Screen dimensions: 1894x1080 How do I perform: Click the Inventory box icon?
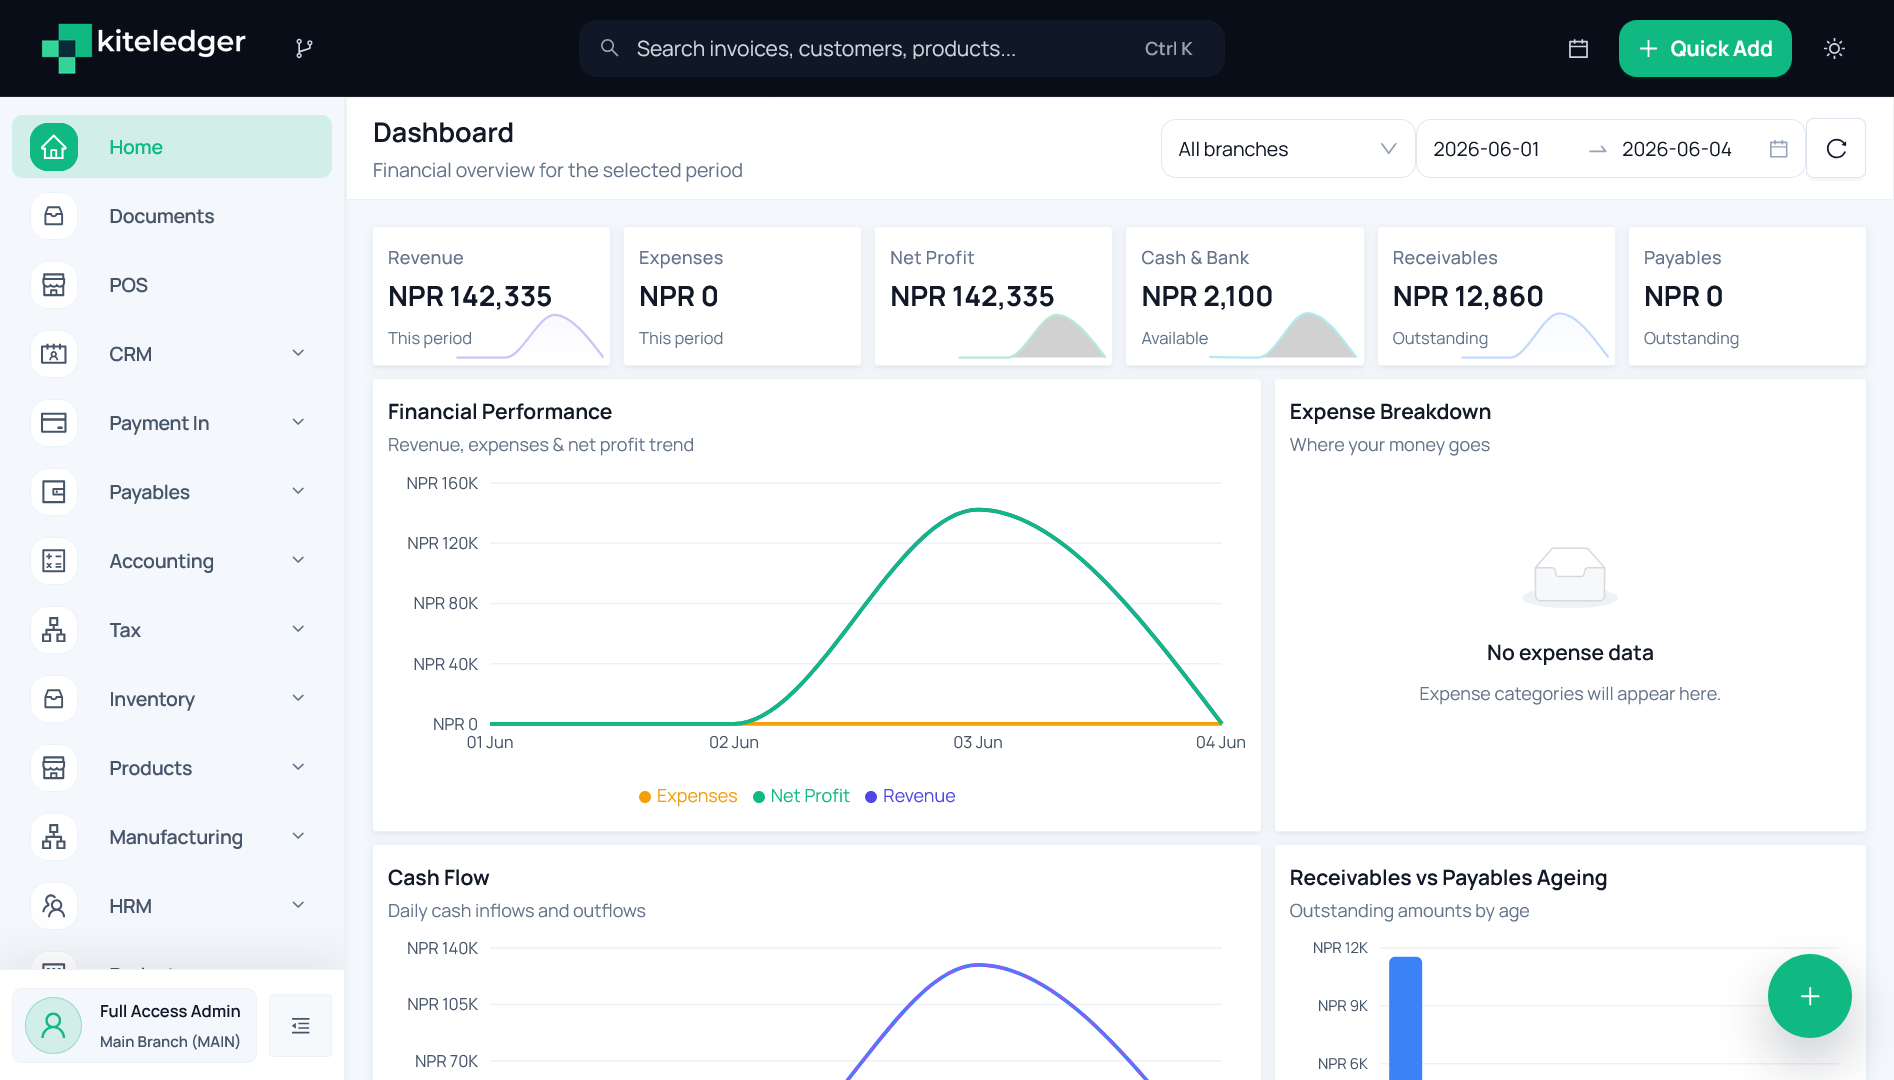[54, 699]
